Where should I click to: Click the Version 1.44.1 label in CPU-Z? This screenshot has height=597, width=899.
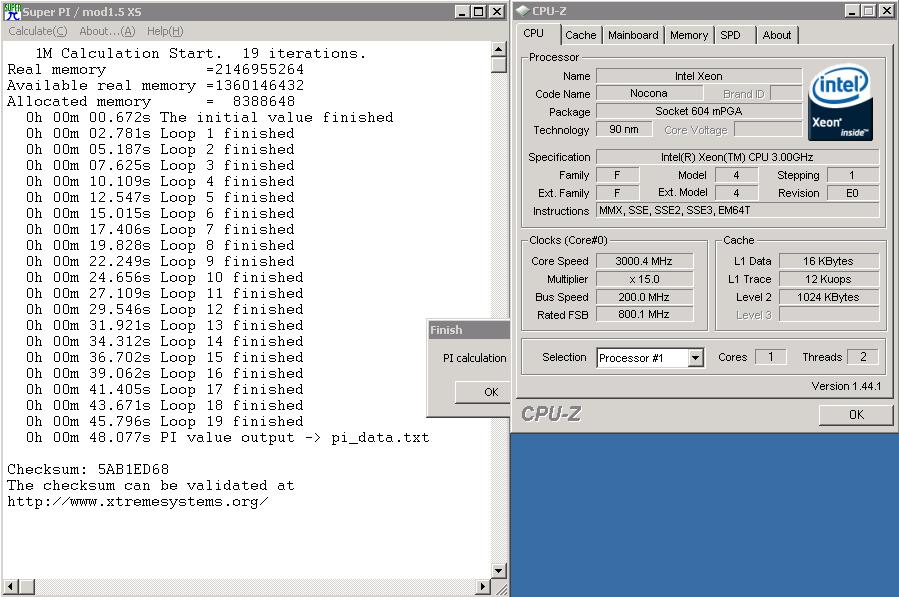click(846, 387)
